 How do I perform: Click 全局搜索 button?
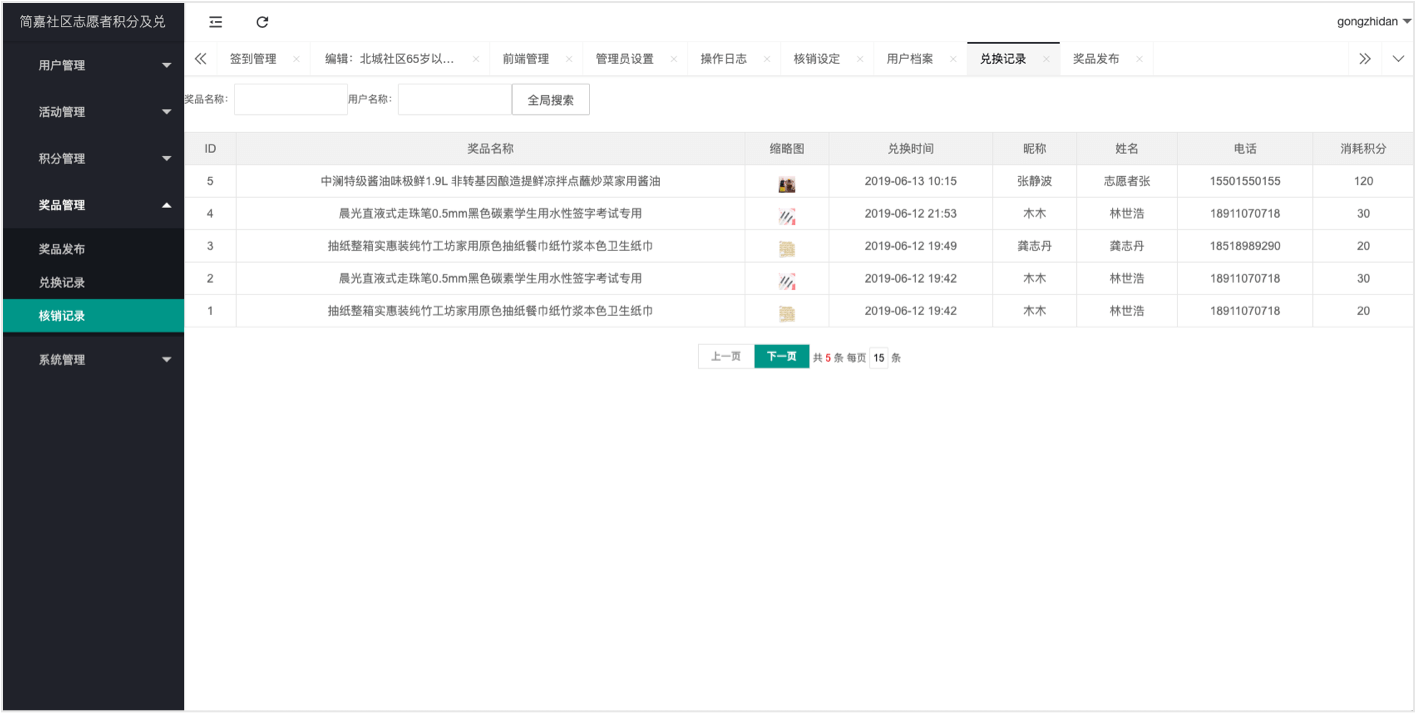550,100
